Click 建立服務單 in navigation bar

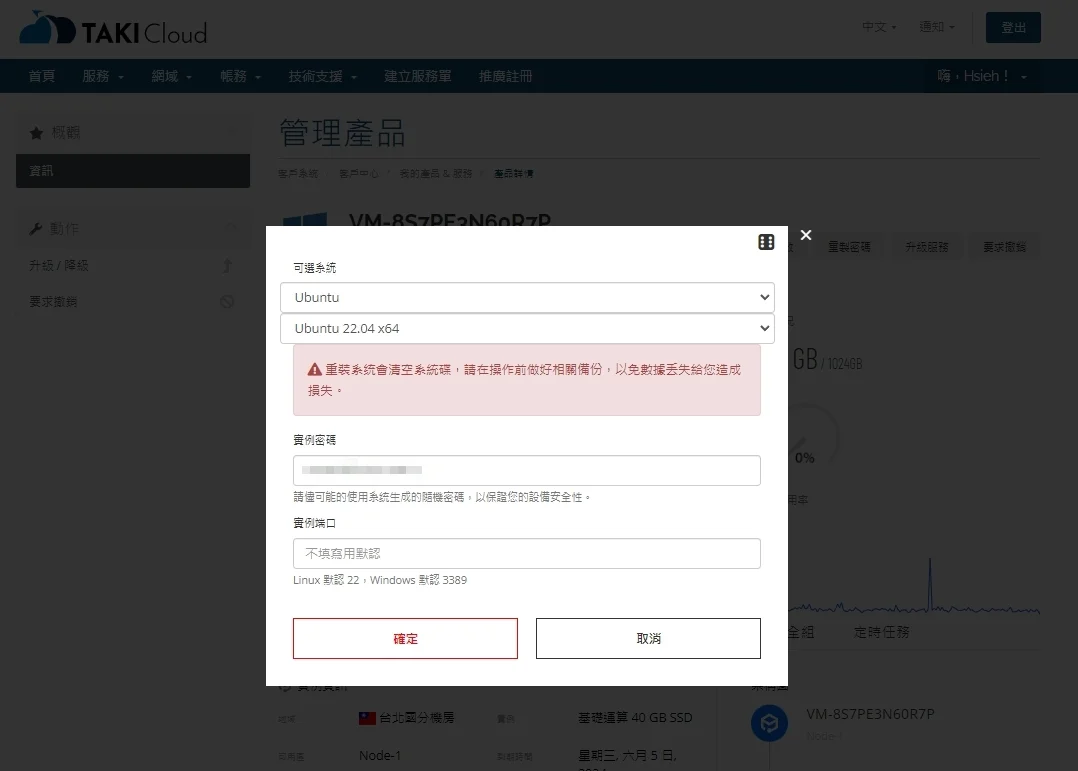pyautogui.click(x=417, y=76)
